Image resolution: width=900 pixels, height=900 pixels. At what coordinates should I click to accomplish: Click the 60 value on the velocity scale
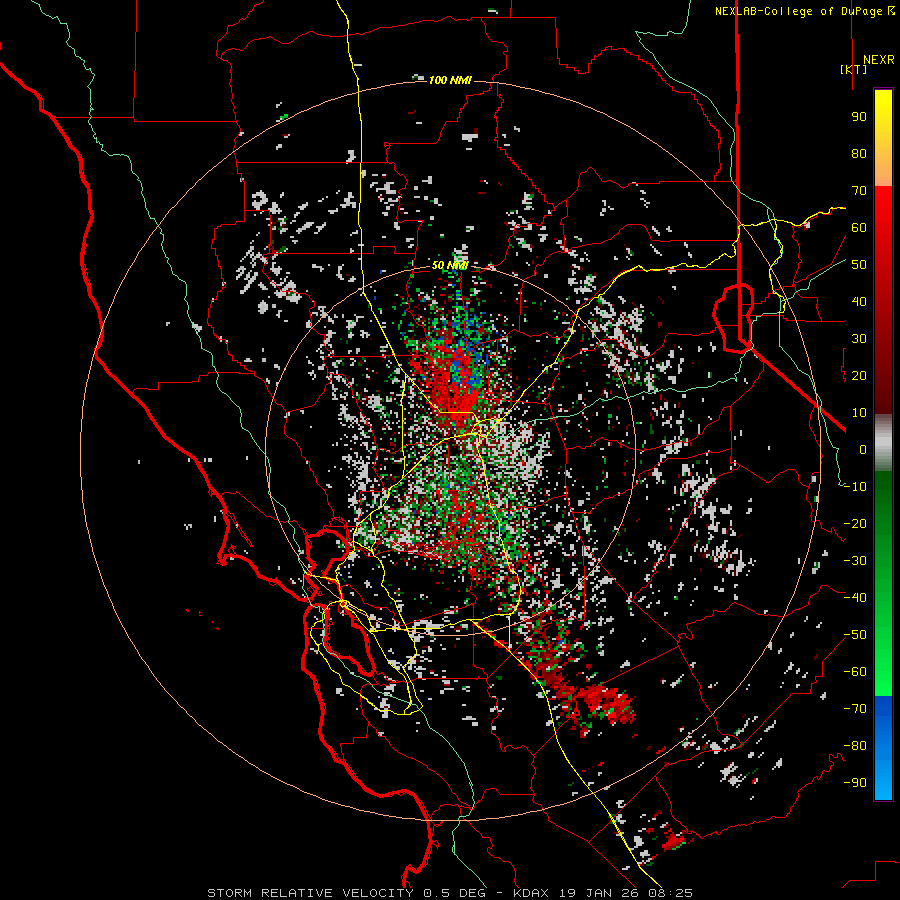tap(859, 228)
